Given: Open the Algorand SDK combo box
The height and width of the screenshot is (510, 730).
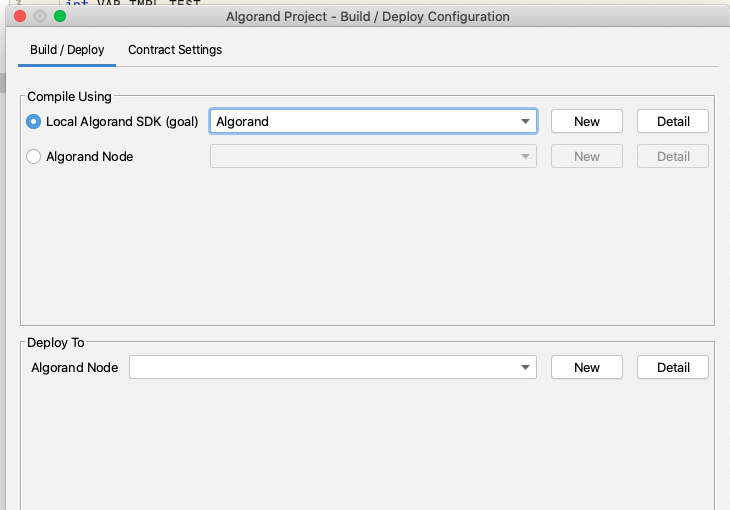Looking at the screenshot, I should (373, 122).
